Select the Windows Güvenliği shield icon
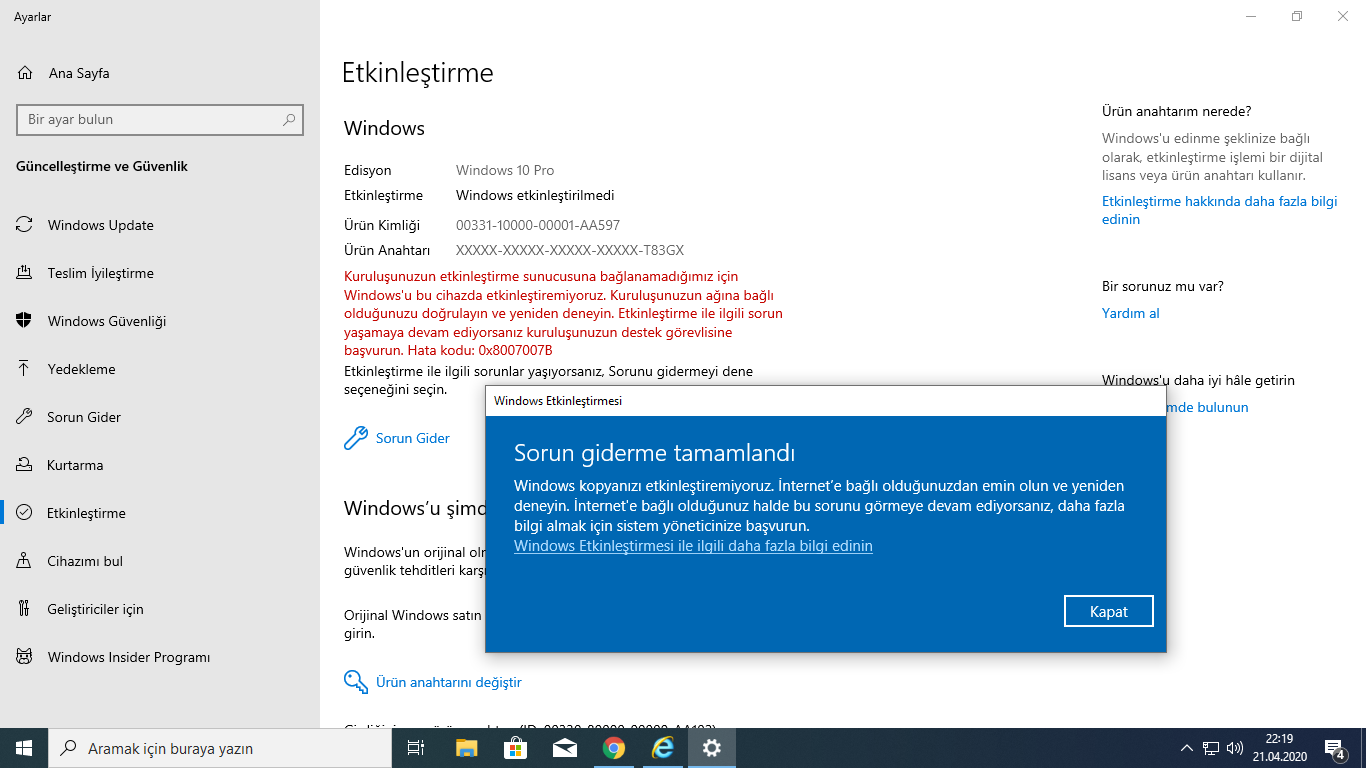This screenshot has height=768, width=1366. click(x=23, y=320)
